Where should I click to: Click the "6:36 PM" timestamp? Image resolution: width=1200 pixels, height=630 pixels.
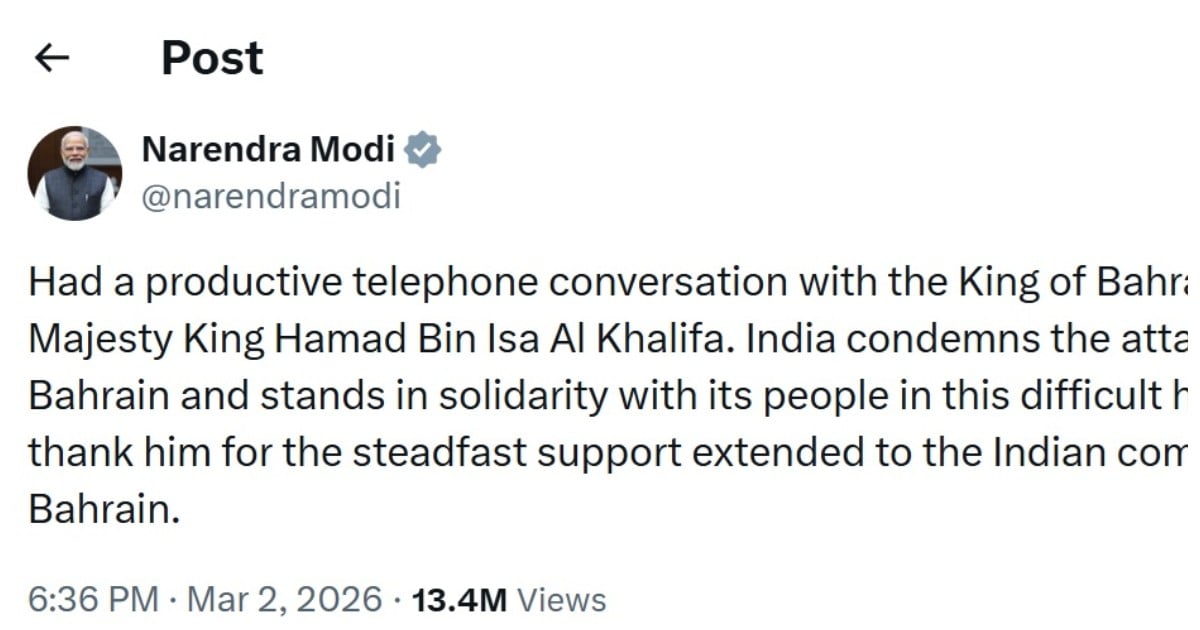(x=93, y=600)
